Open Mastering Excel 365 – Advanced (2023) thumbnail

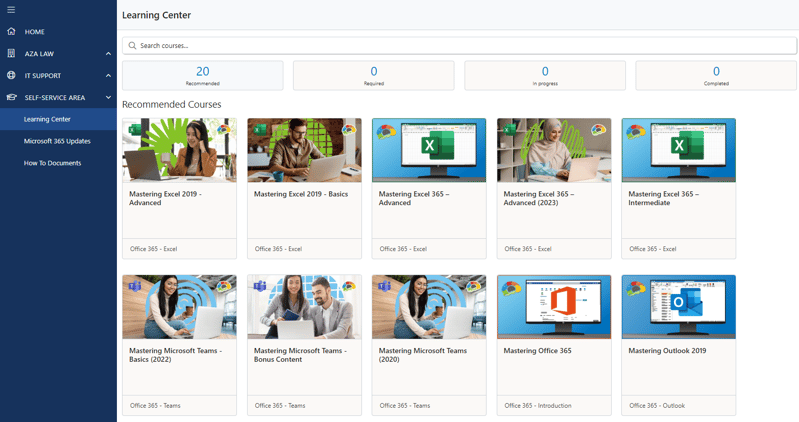[554, 150]
